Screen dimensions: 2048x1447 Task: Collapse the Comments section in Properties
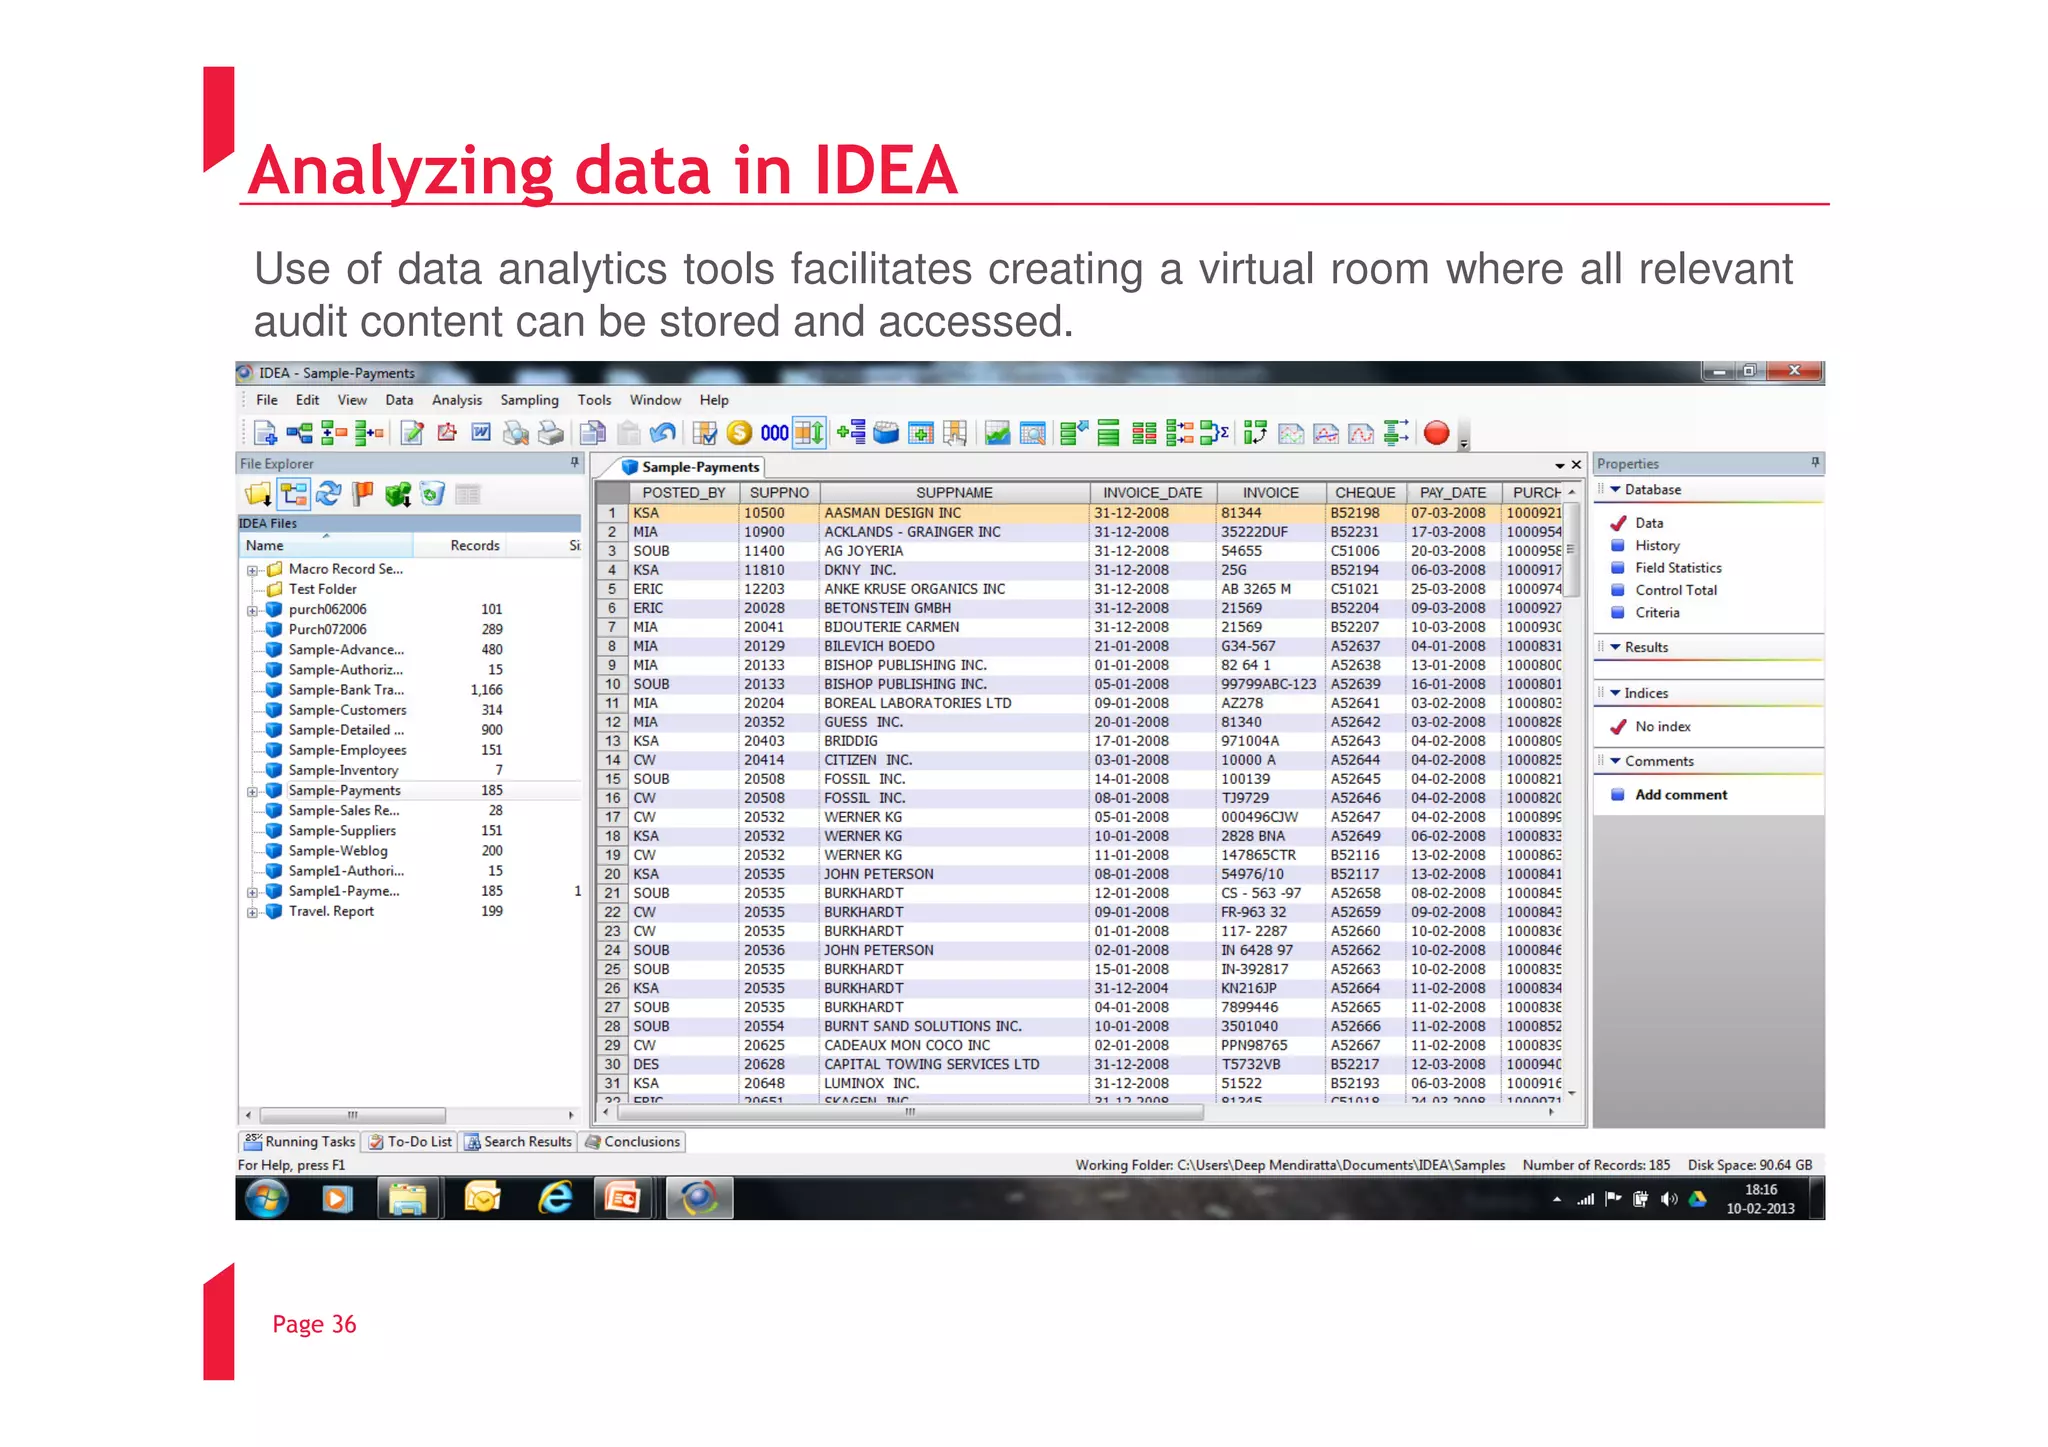tap(1615, 761)
